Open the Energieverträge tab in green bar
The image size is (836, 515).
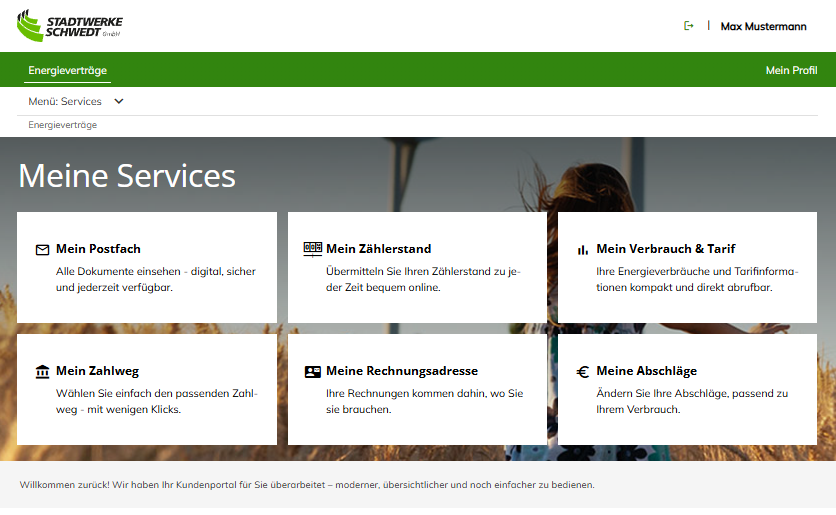(x=67, y=70)
